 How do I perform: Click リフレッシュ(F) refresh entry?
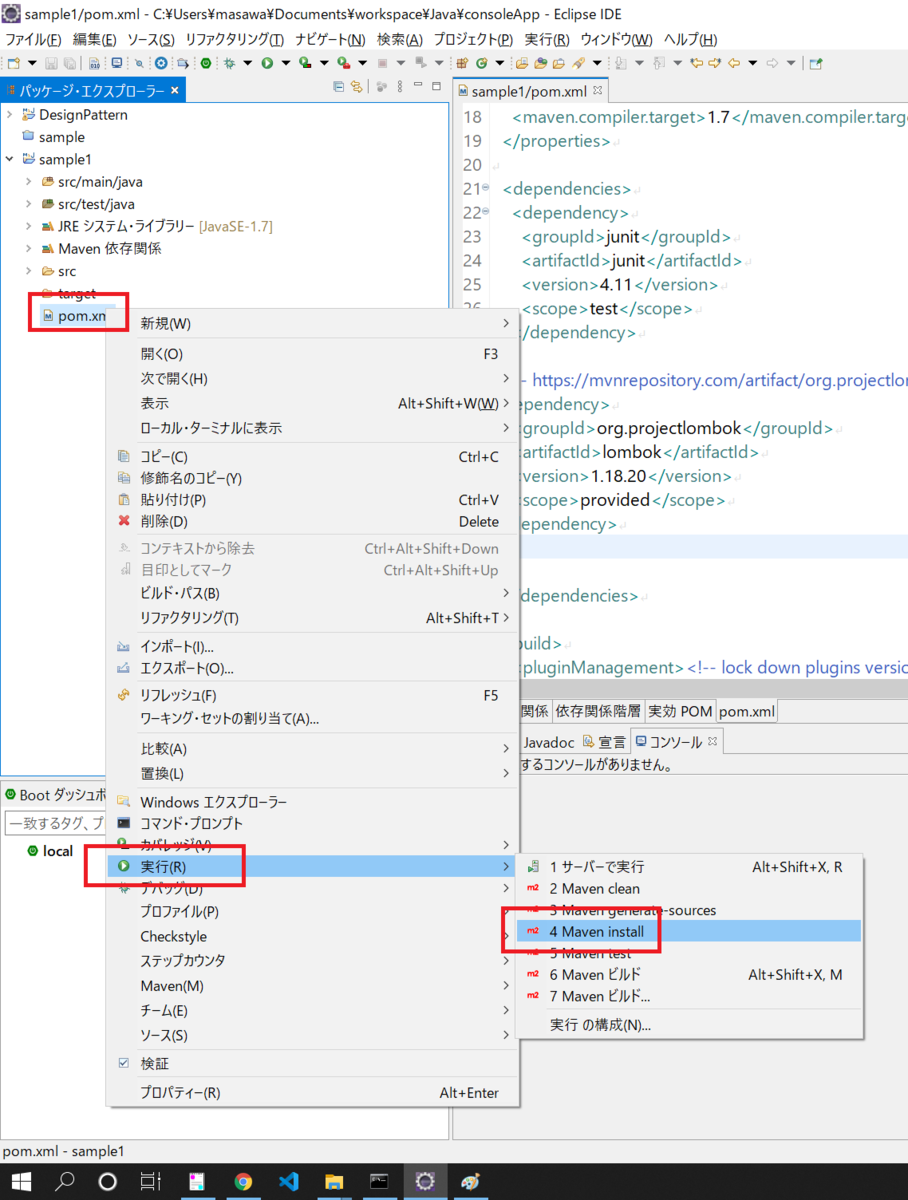pyautogui.click(x=312, y=695)
